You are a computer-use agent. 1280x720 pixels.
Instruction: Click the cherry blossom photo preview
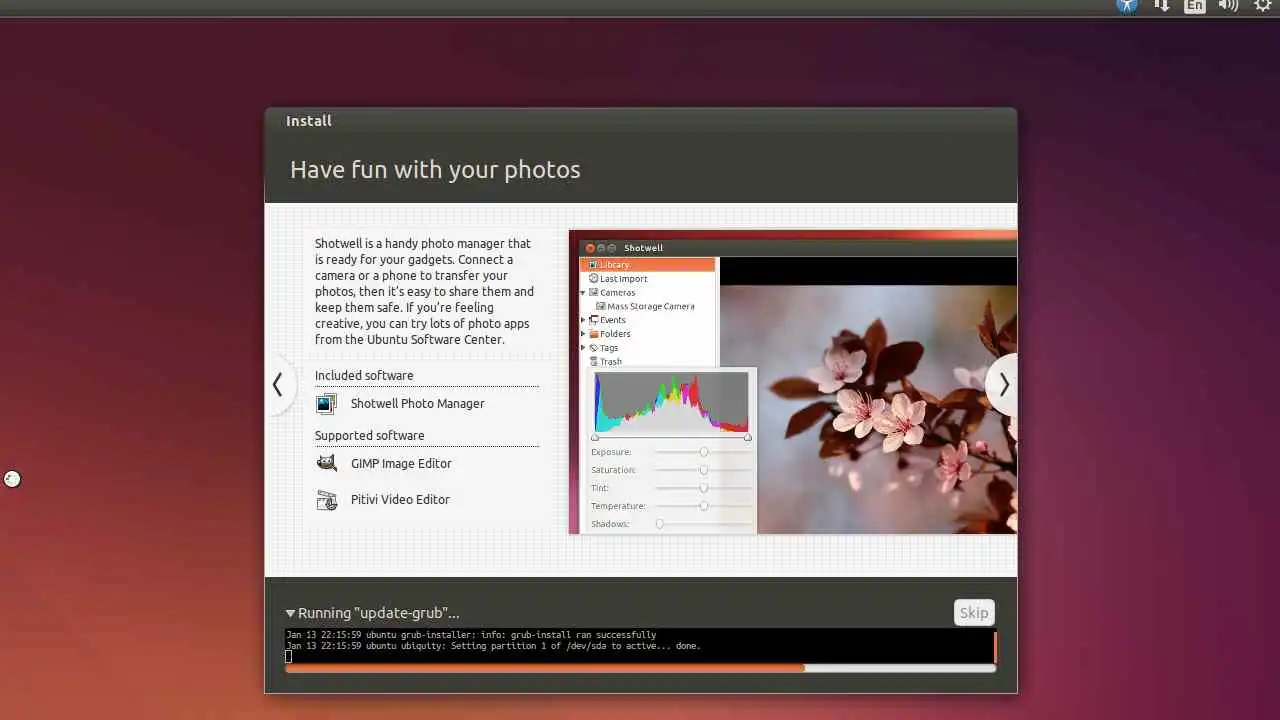(x=868, y=410)
